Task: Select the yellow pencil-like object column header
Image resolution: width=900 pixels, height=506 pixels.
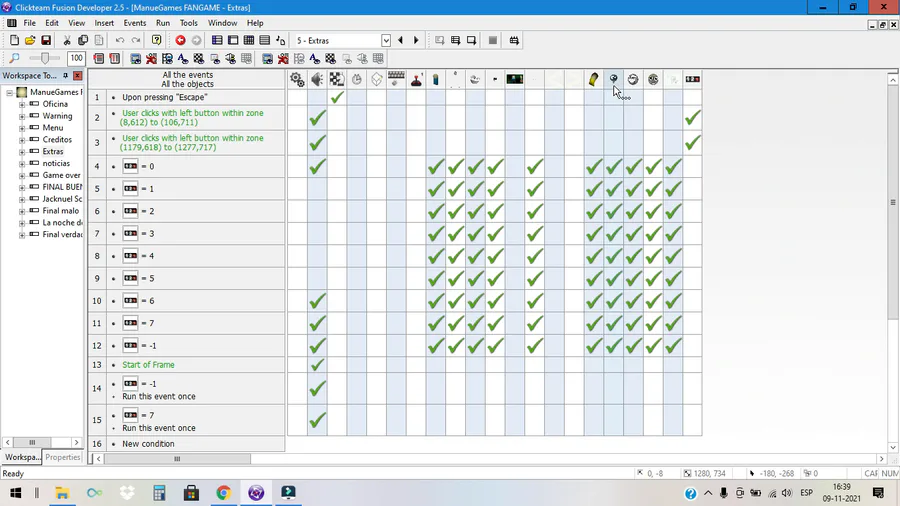Action: click(x=593, y=79)
